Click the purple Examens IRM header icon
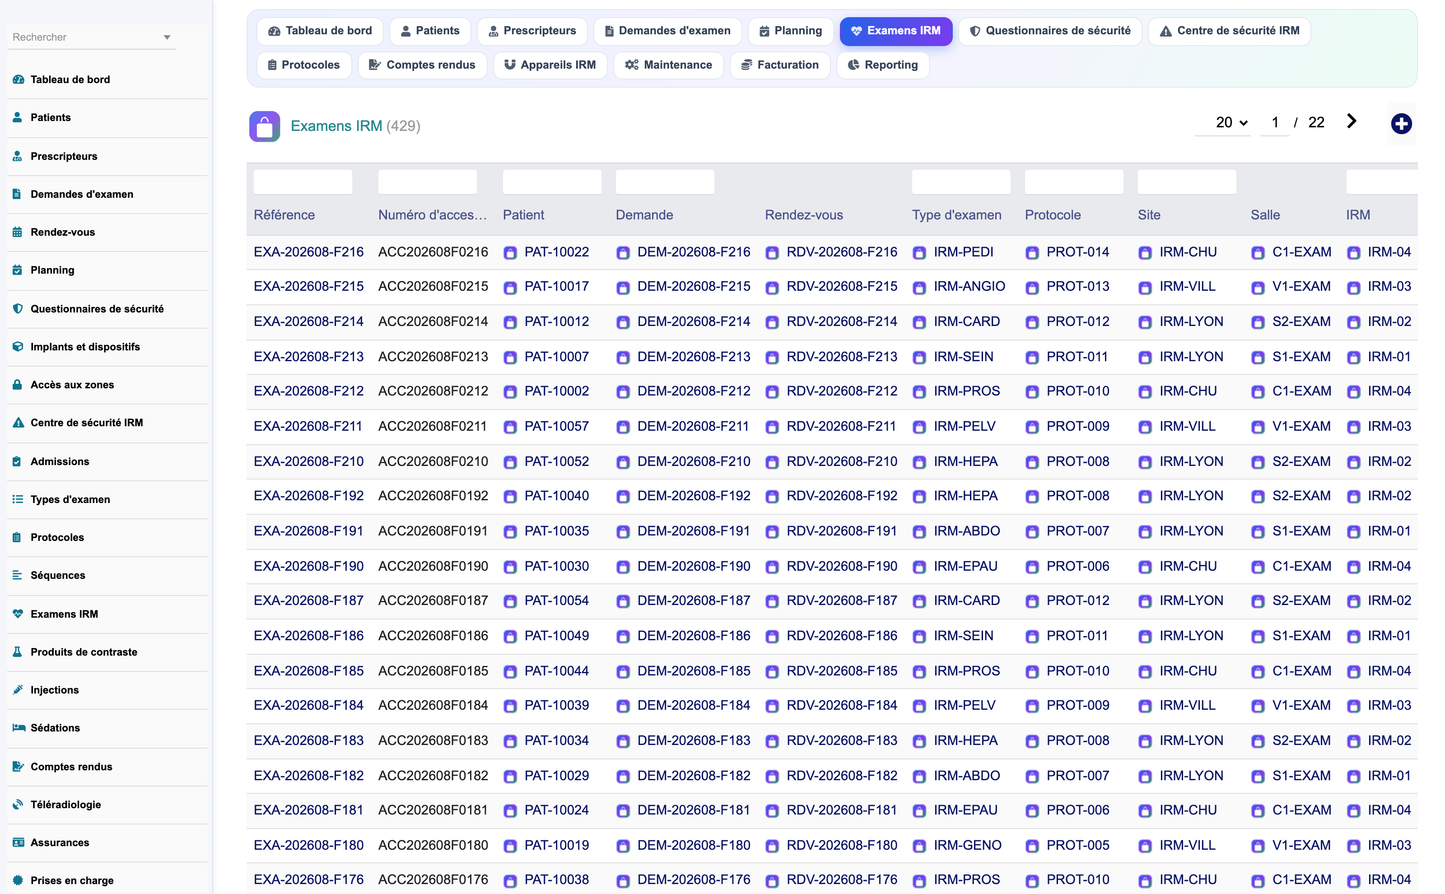 pos(265,126)
